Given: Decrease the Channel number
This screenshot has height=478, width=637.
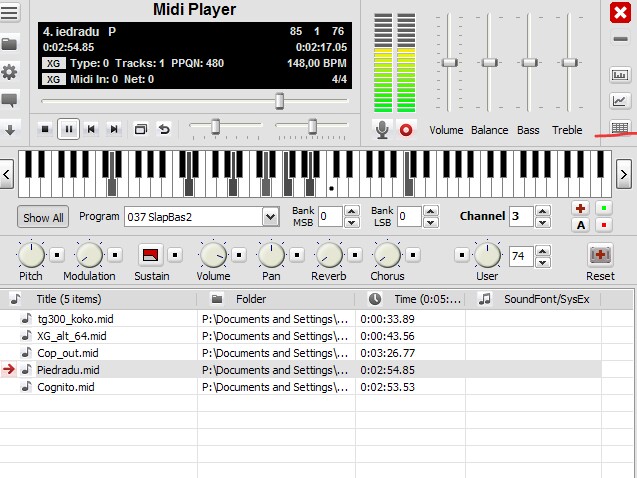Looking at the screenshot, I should 543,223.
